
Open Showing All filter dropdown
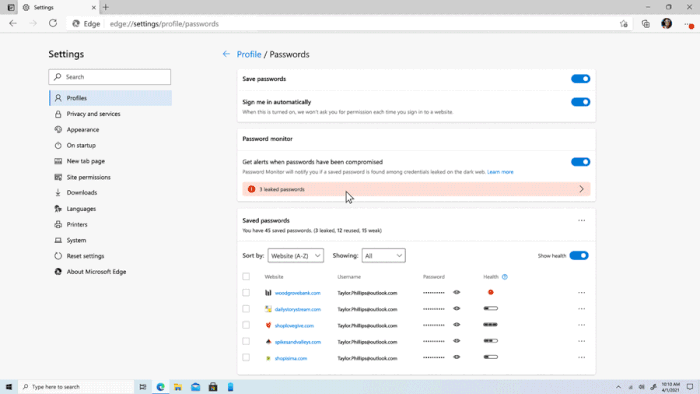(383, 256)
